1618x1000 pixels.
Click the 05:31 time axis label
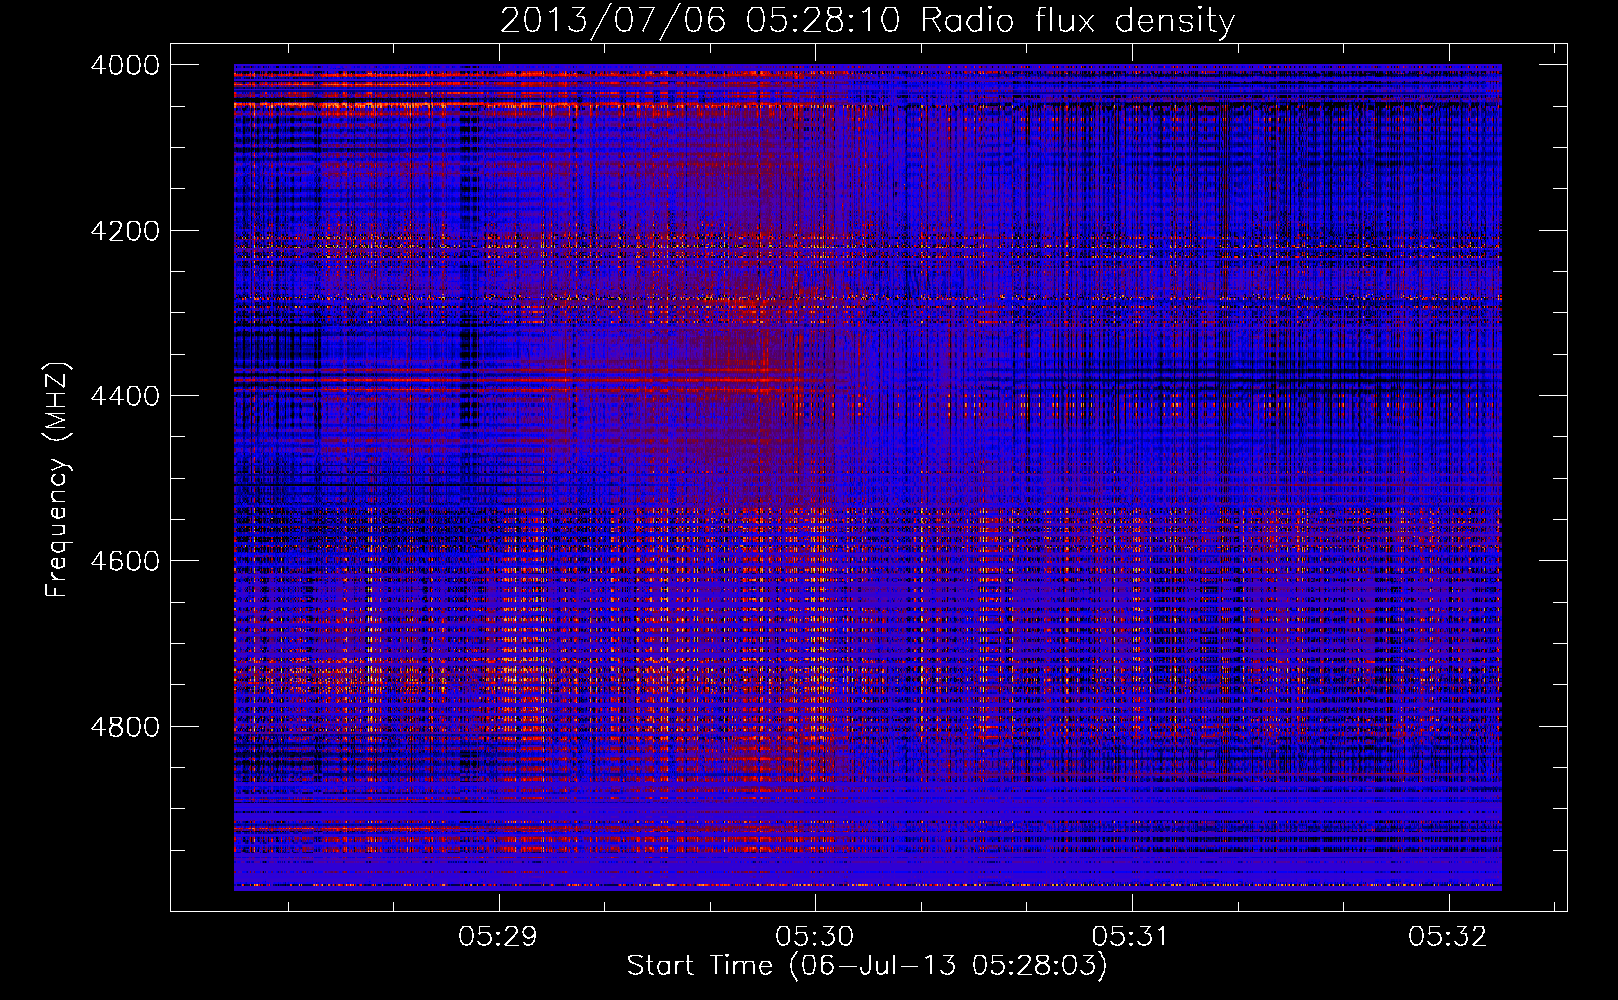[1131, 936]
